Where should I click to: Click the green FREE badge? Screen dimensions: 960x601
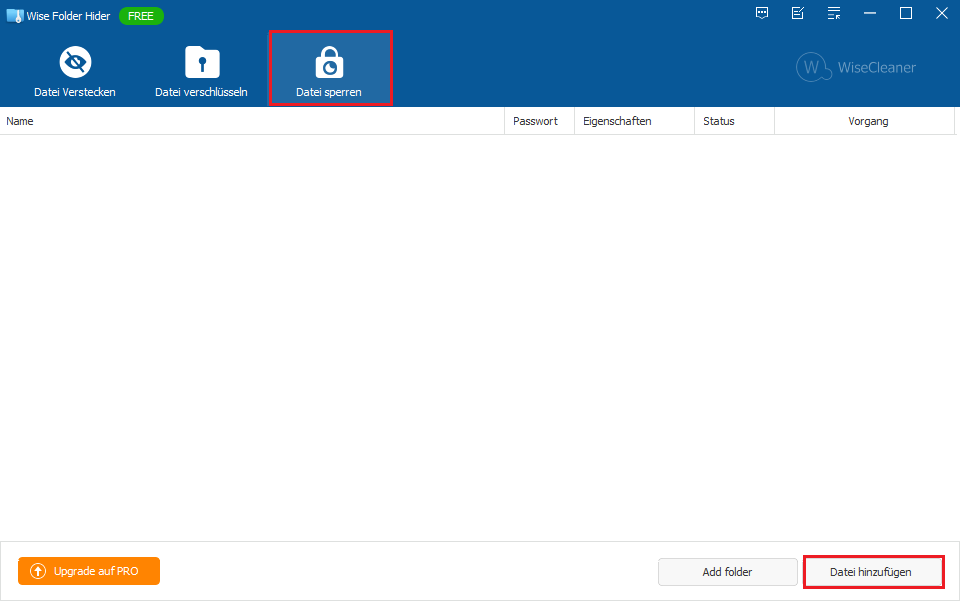(x=141, y=16)
